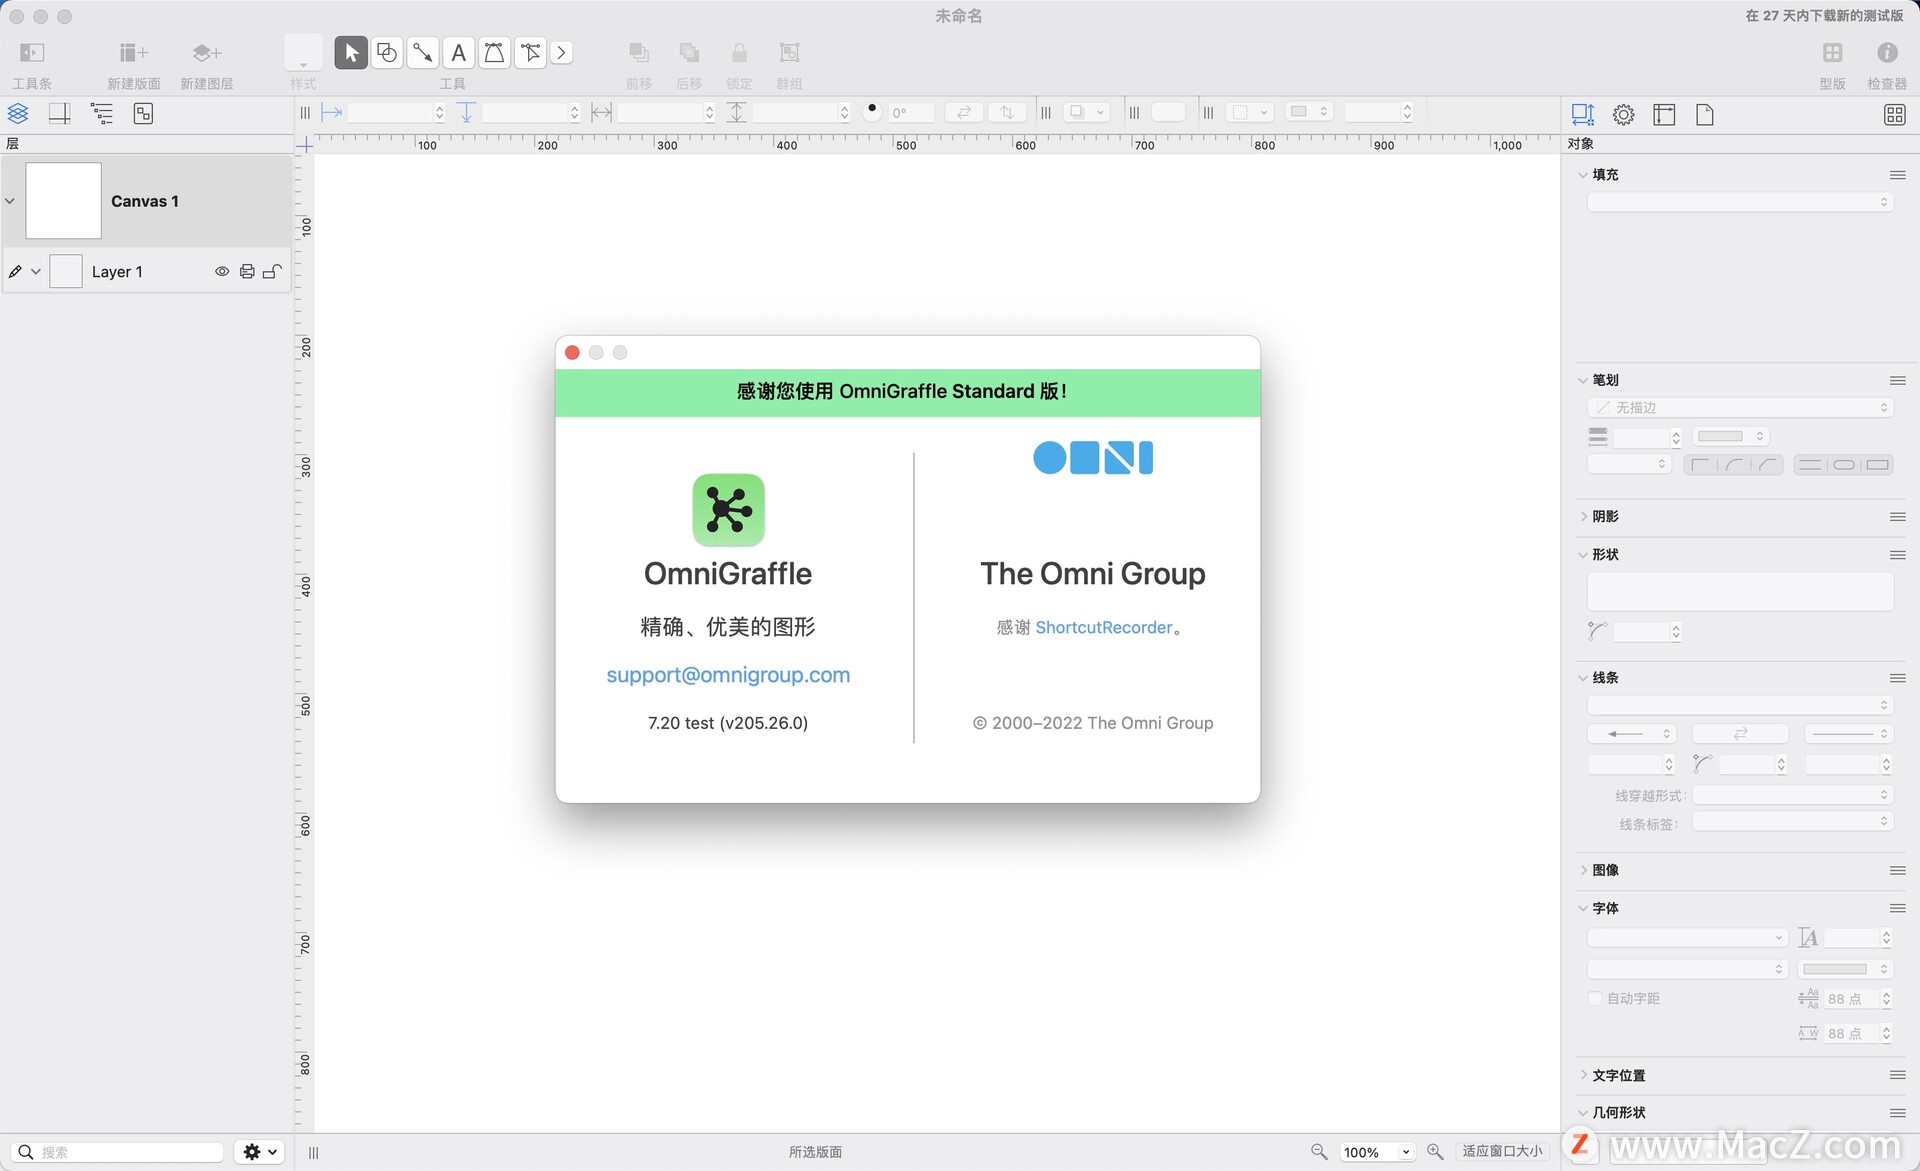Click the Canvas 1 thumbnail
Screen dimensions: 1920x1171
pos(63,201)
